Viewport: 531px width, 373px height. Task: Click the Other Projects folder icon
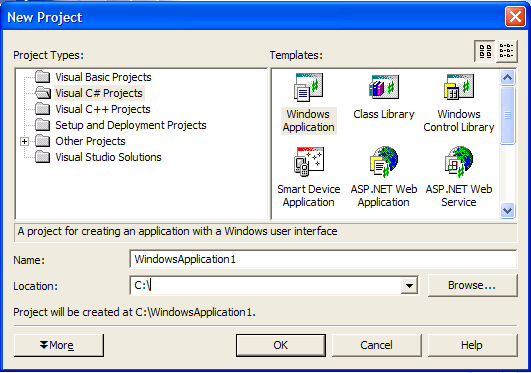pos(43,141)
